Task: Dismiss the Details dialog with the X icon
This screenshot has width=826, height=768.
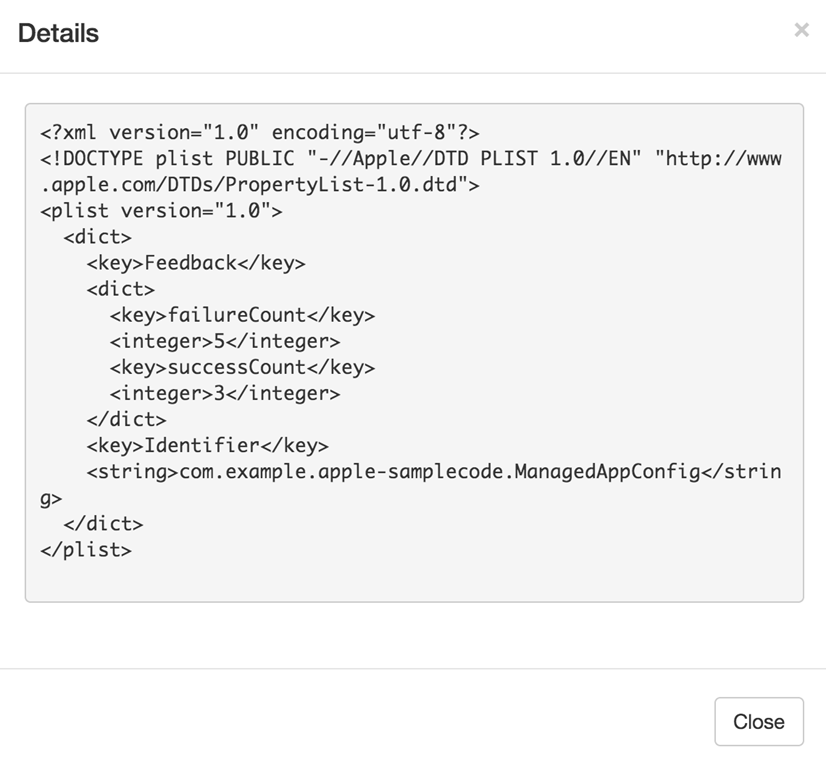Action: 801,31
